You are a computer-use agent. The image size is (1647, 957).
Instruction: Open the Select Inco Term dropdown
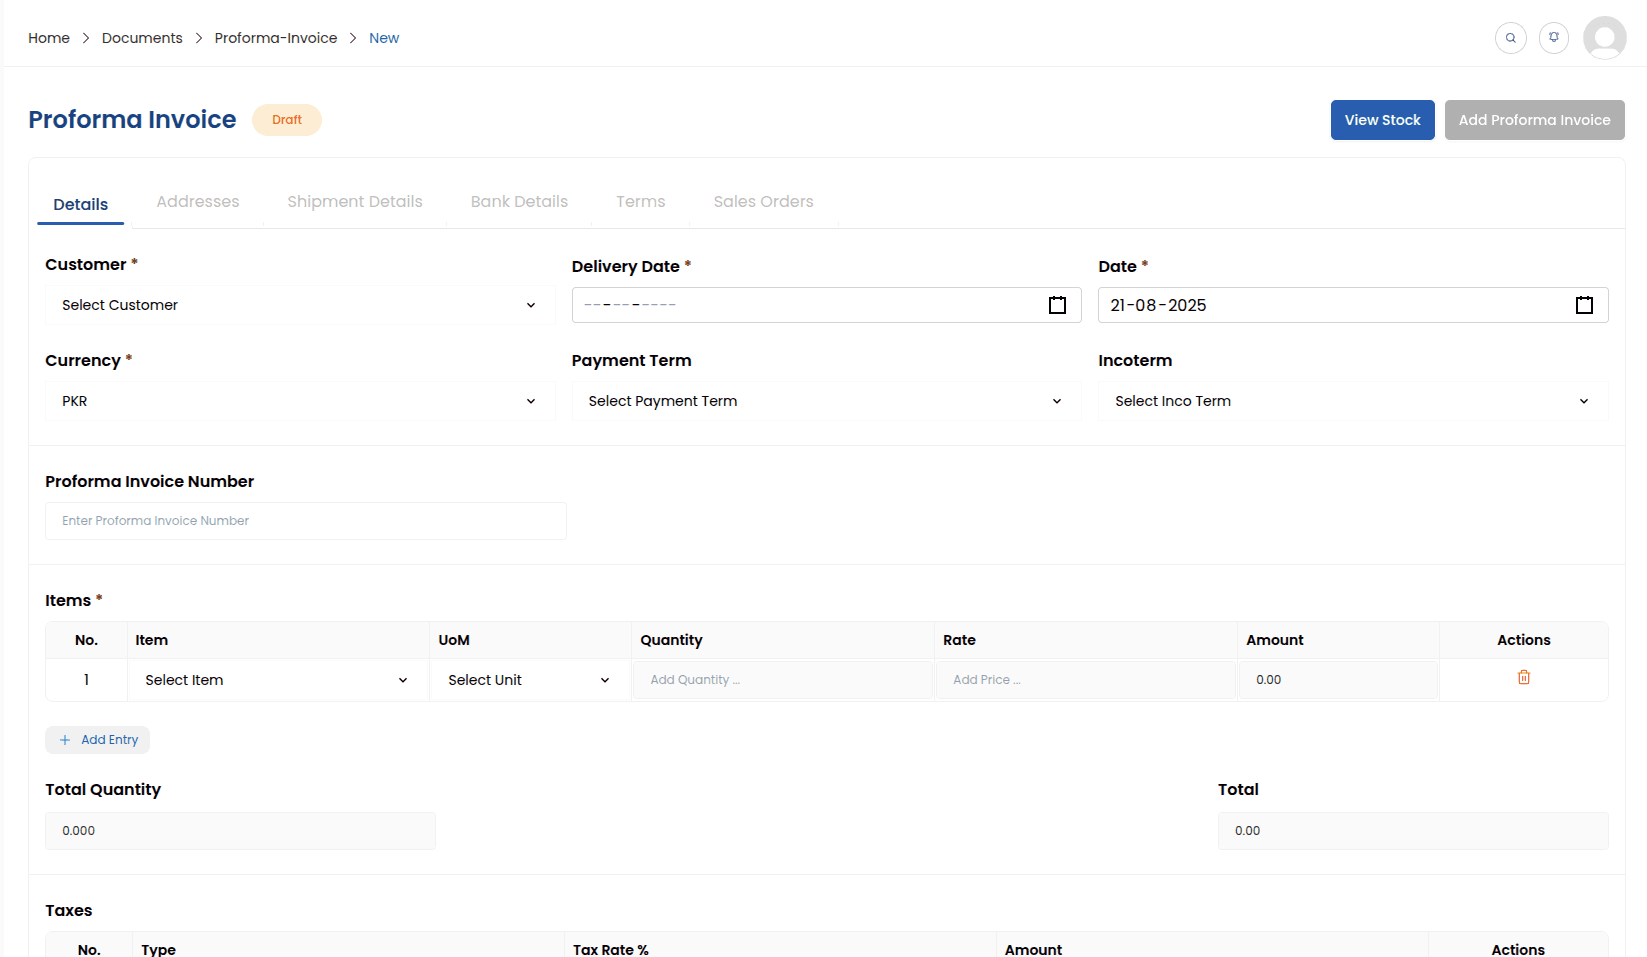pos(1352,401)
